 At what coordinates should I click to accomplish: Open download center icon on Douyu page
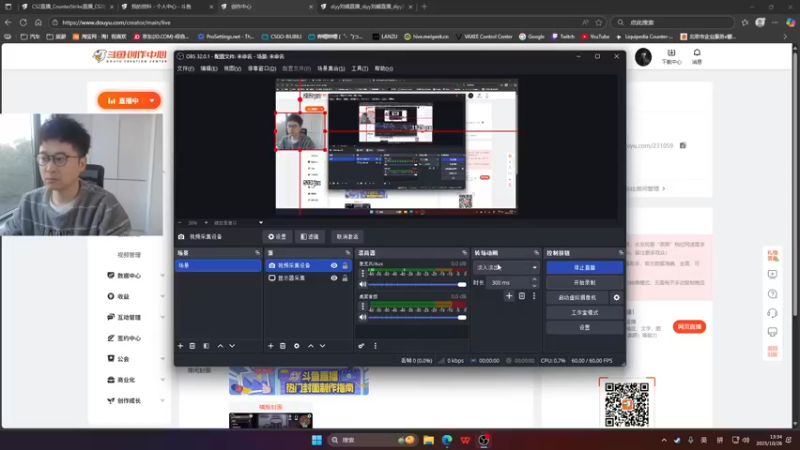(671, 56)
